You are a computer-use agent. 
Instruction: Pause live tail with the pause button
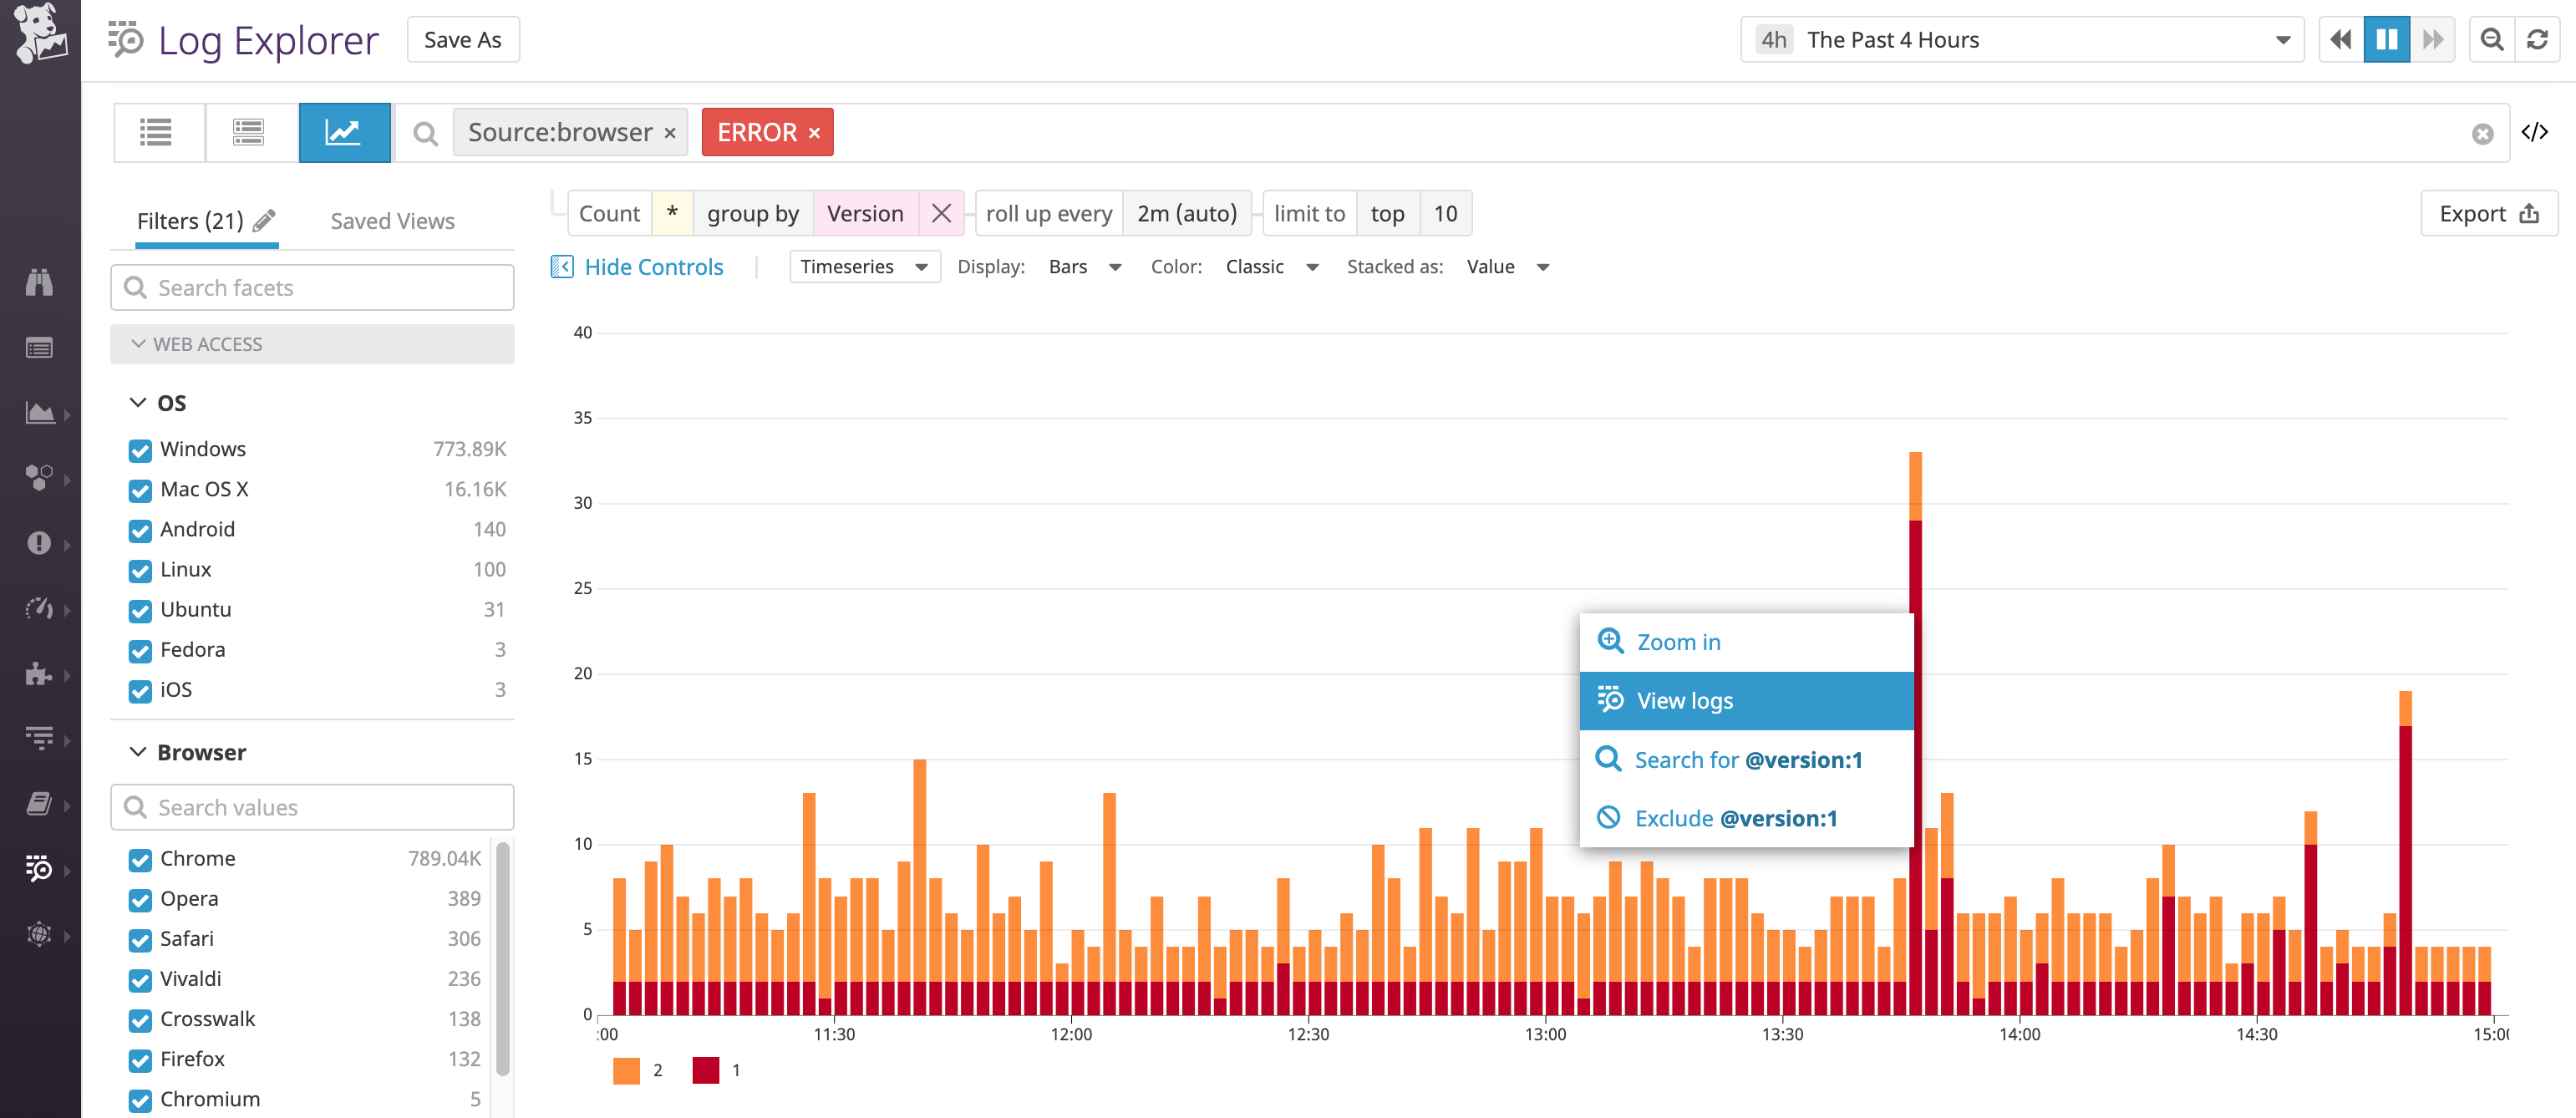coord(2388,39)
